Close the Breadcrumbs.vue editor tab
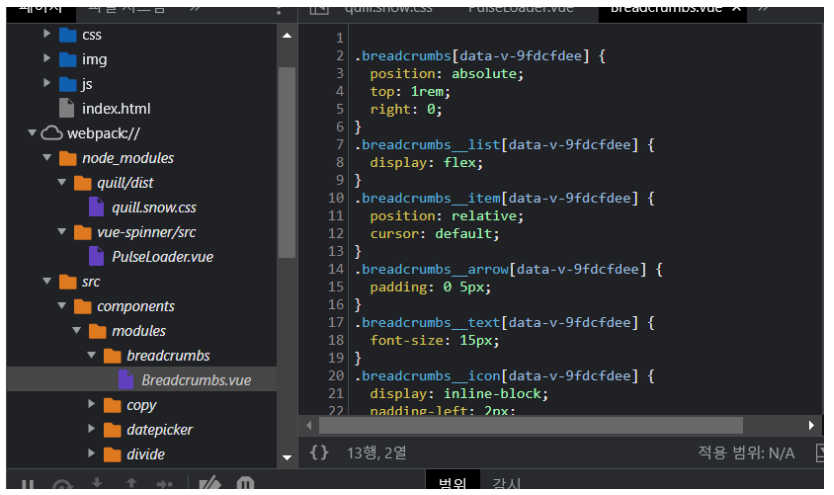Viewport: 834px width, 495px height. 737,8
